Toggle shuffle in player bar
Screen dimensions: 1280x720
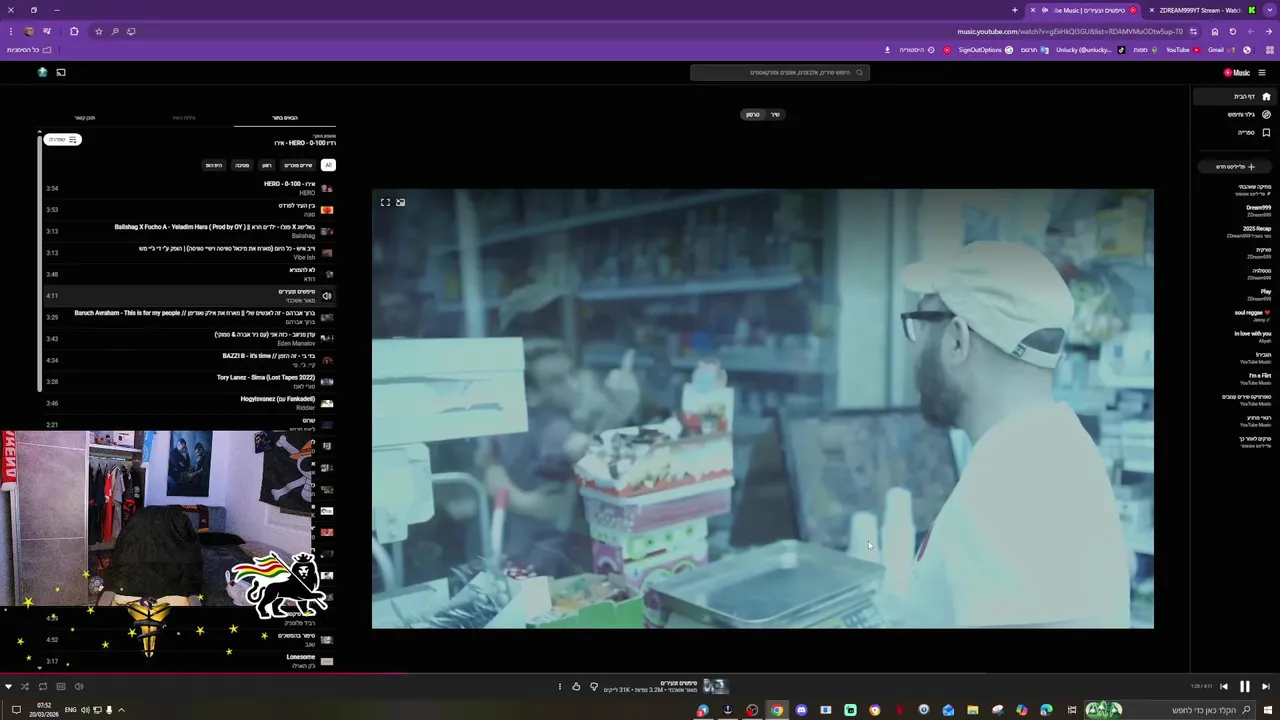pyautogui.click(x=25, y=686)
